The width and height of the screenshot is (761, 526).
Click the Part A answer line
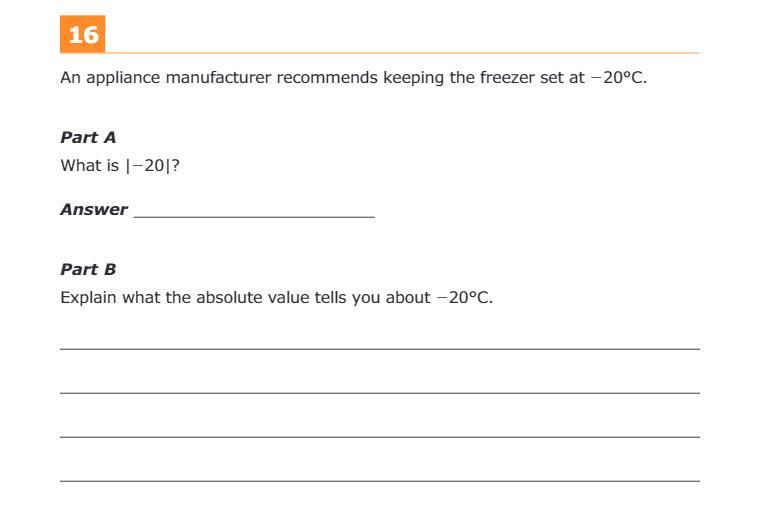point(254,216)
